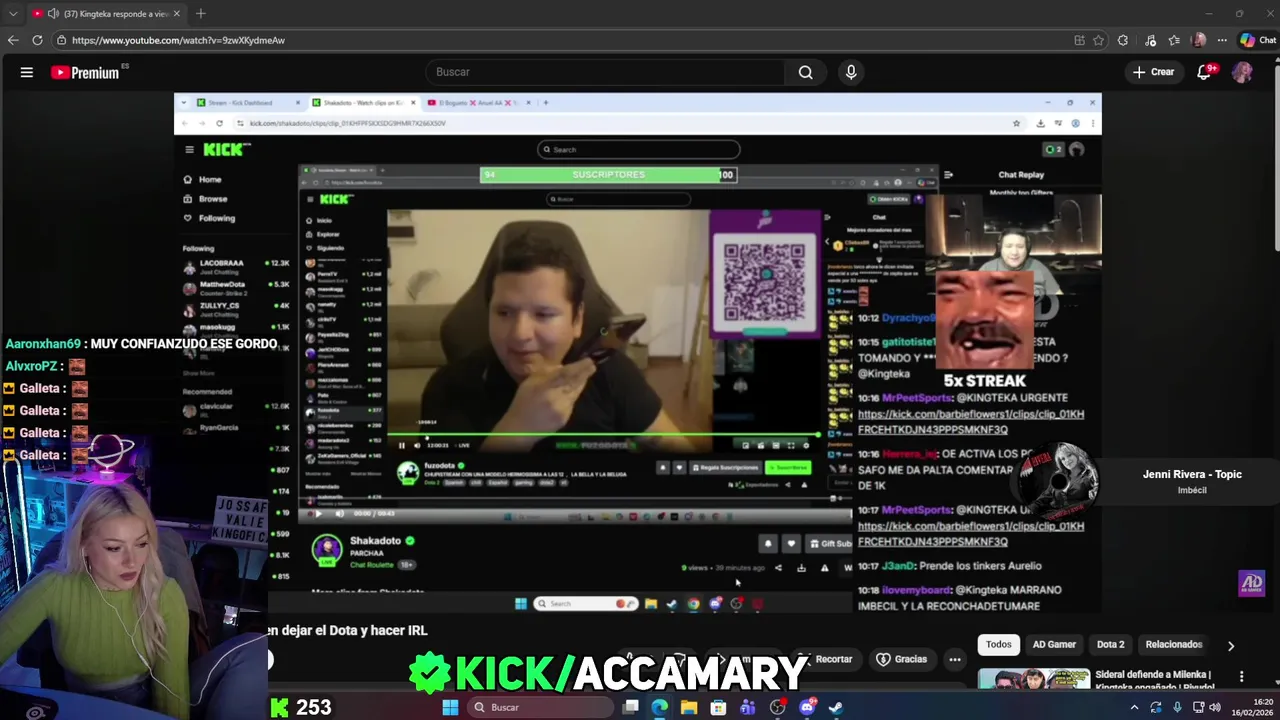Click the YouTube search magnifier button

click(x=805, y=72)
